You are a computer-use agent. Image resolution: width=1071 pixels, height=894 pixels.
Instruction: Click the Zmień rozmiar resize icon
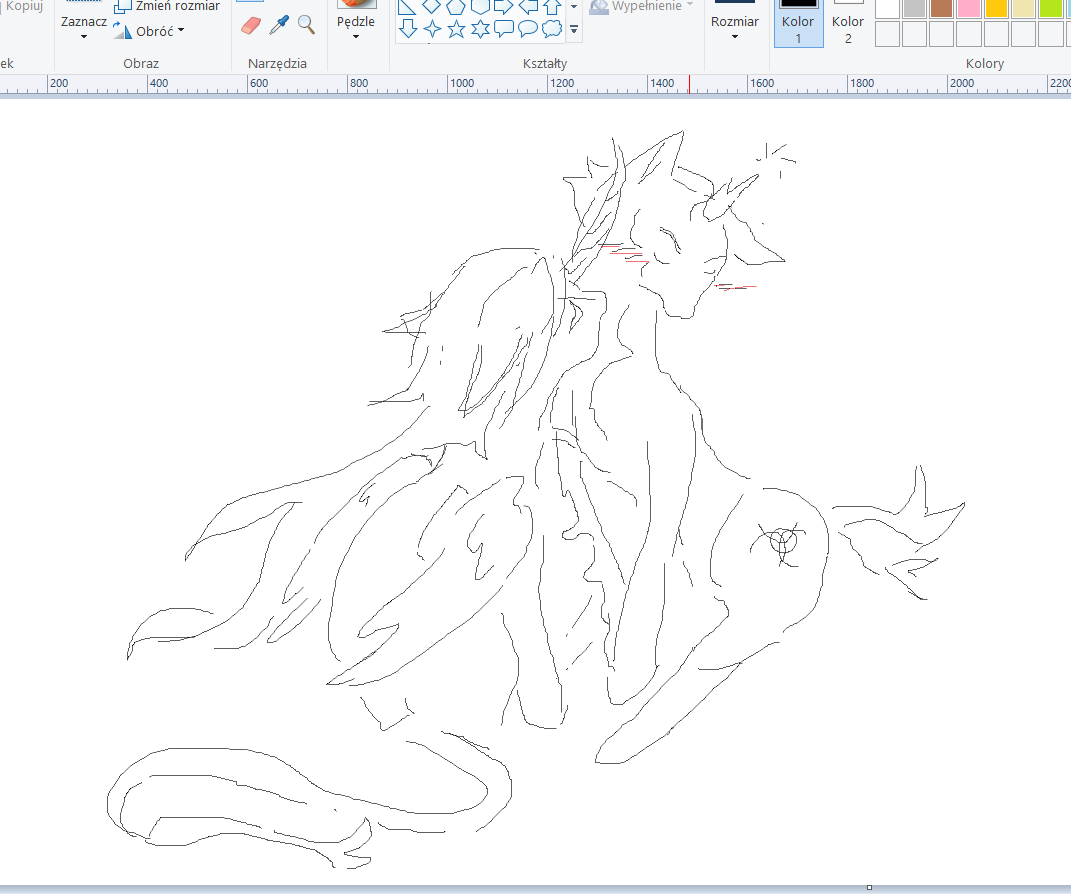[x=122, y=7]
